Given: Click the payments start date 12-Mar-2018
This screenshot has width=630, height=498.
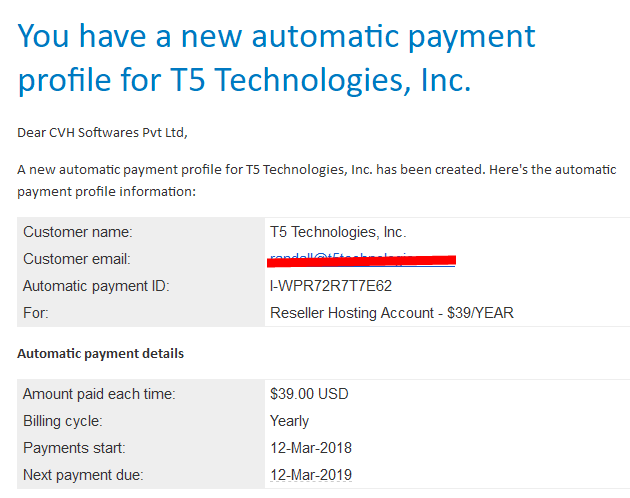Looking at the screenshot, I should click(311, 448).
